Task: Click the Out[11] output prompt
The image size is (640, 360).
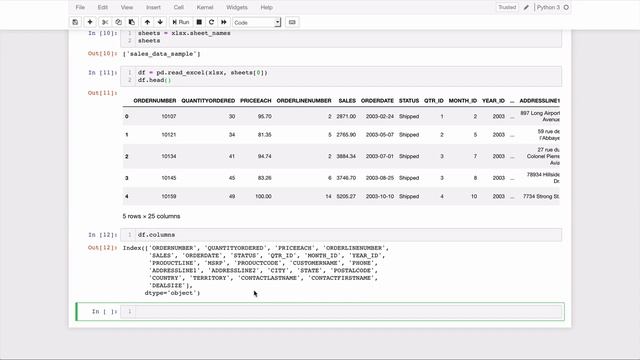Action: pos(102,93)
